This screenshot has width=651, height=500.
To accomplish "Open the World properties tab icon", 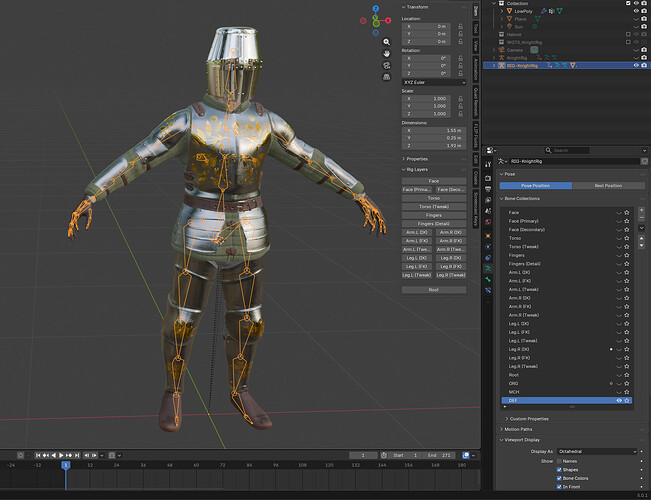I will pos(488,222).
